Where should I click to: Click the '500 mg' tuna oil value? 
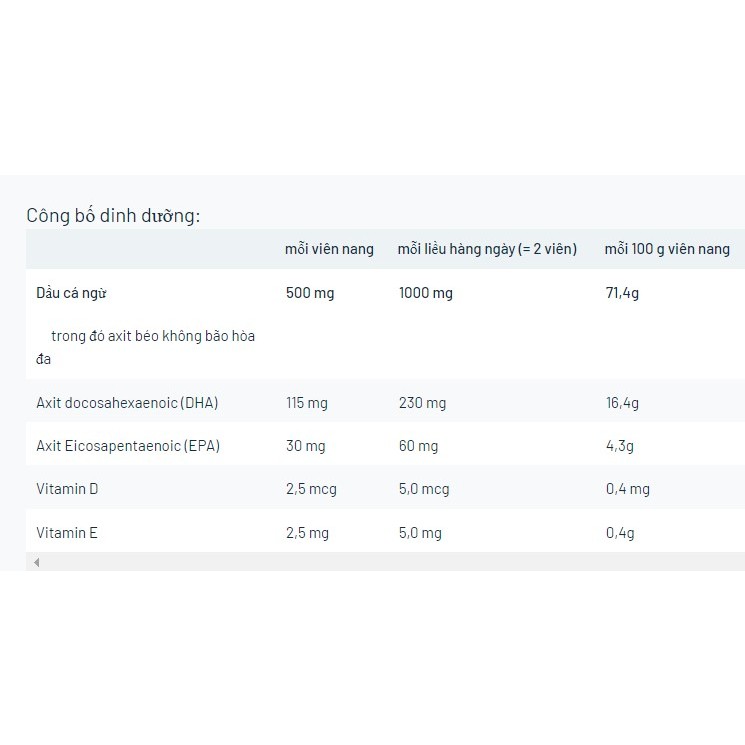[310, 293]
